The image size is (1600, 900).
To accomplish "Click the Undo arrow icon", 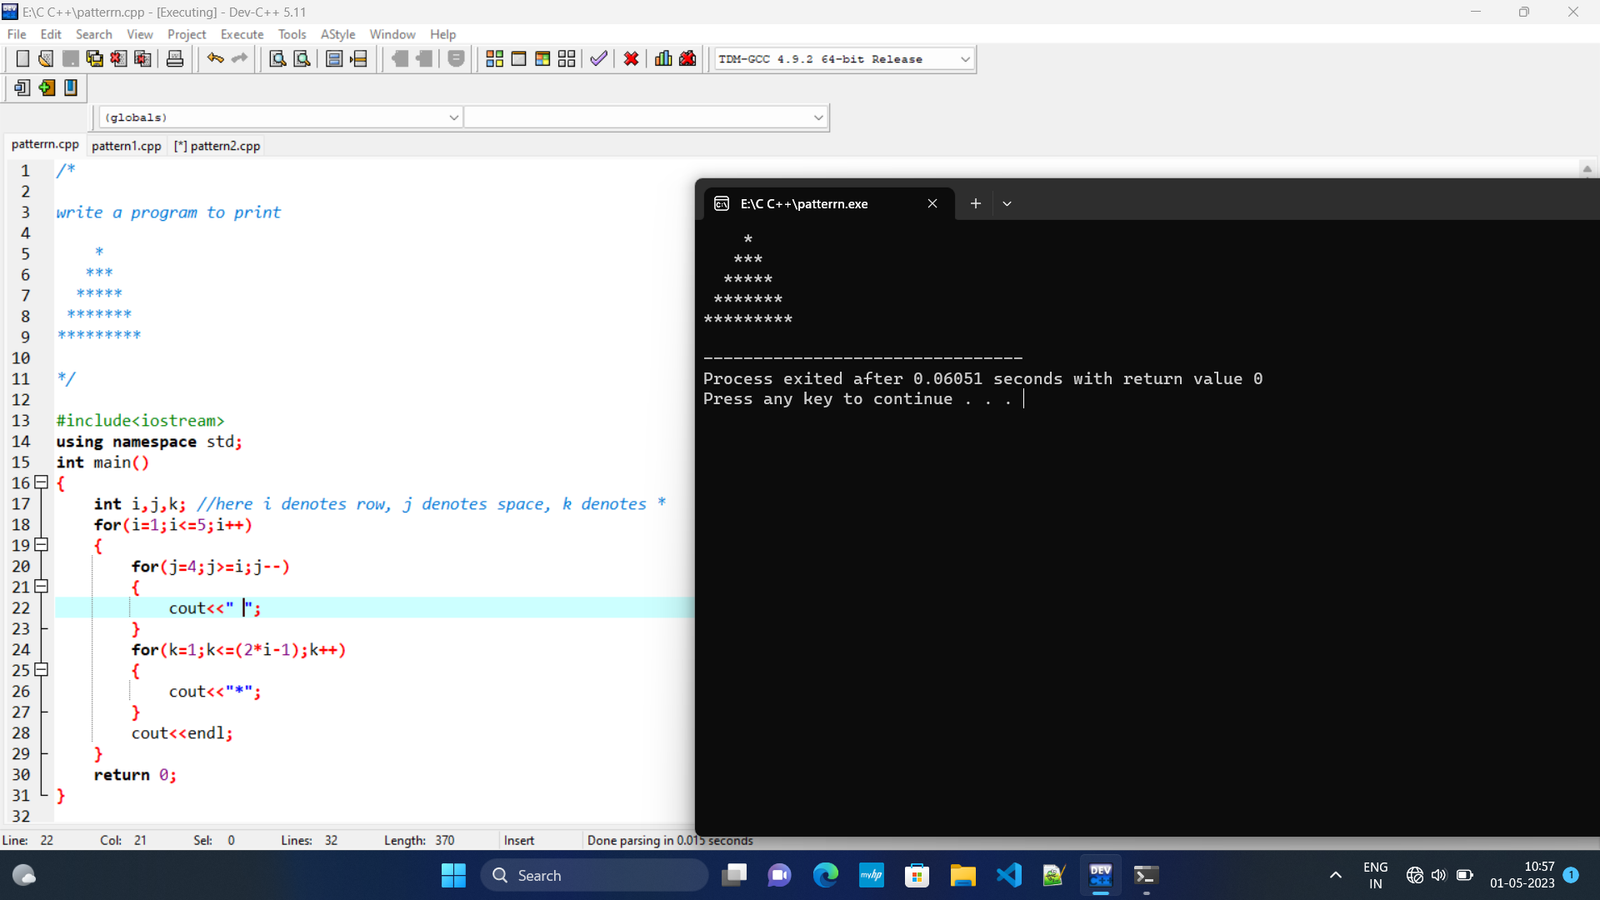I will pos(215,59).
